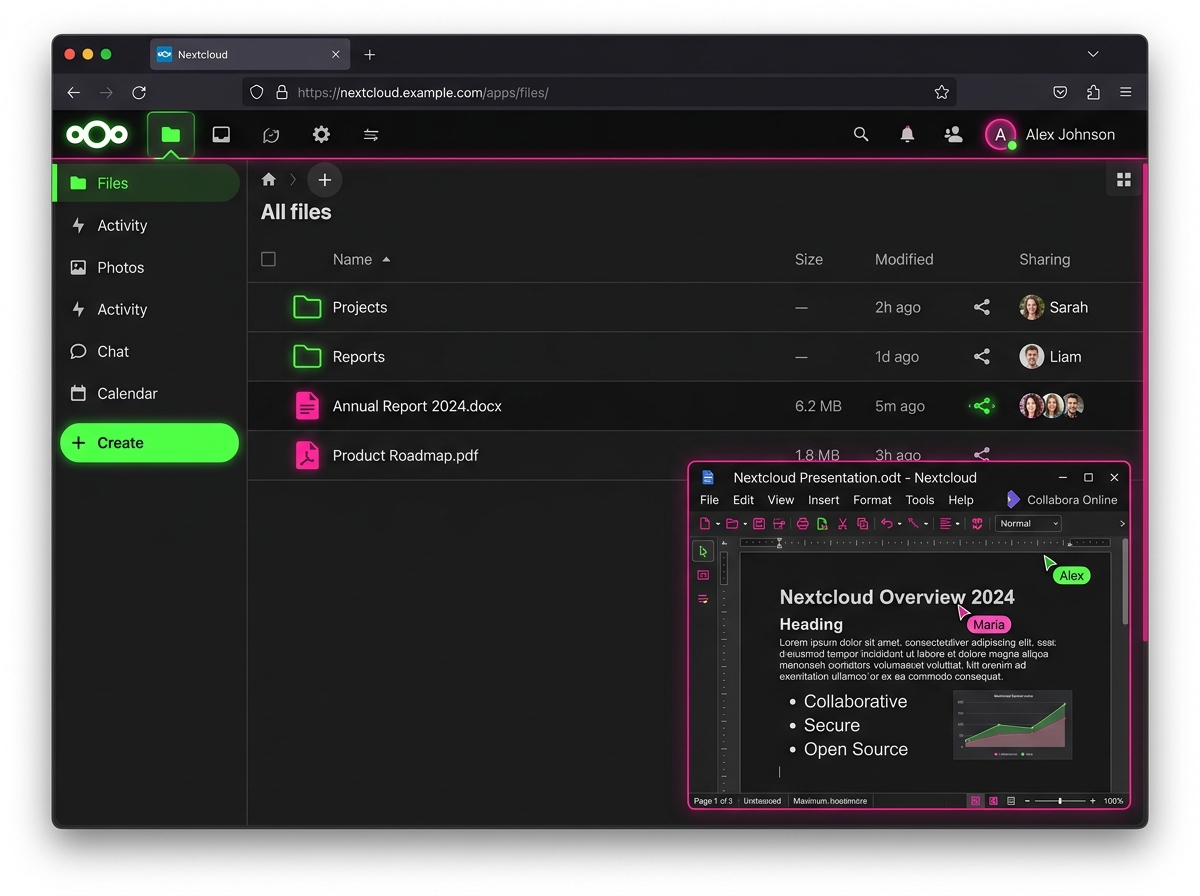Click the share icon in the Projects row
This screenshot has height=896, width=1200.
click(982, 307)
